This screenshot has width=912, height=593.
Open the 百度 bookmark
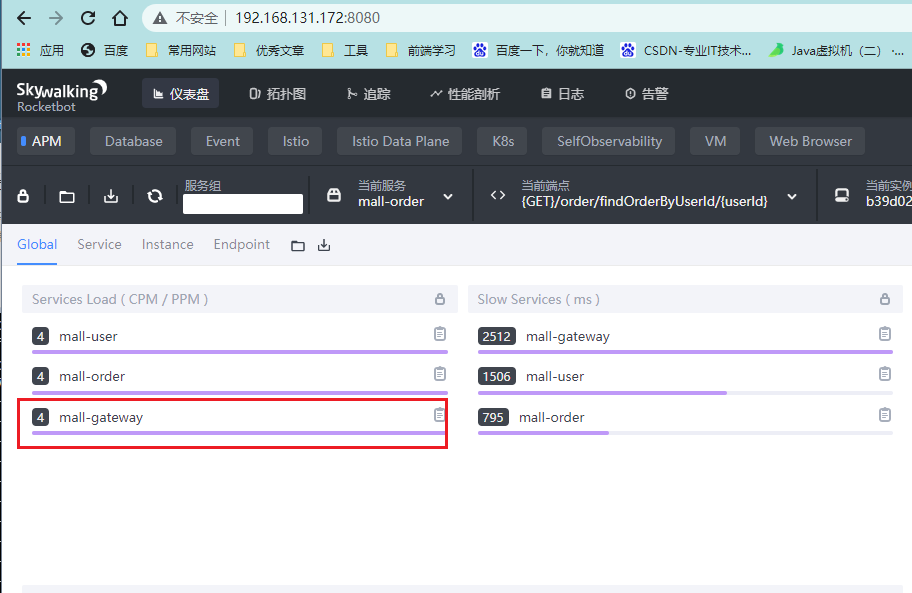(105, 51)
